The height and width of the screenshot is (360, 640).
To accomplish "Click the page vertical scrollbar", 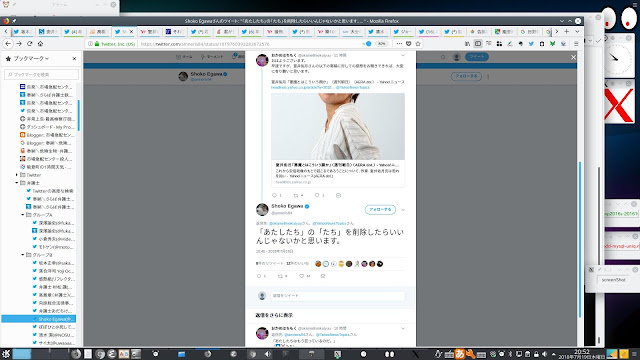I will [x=580, y=240].
